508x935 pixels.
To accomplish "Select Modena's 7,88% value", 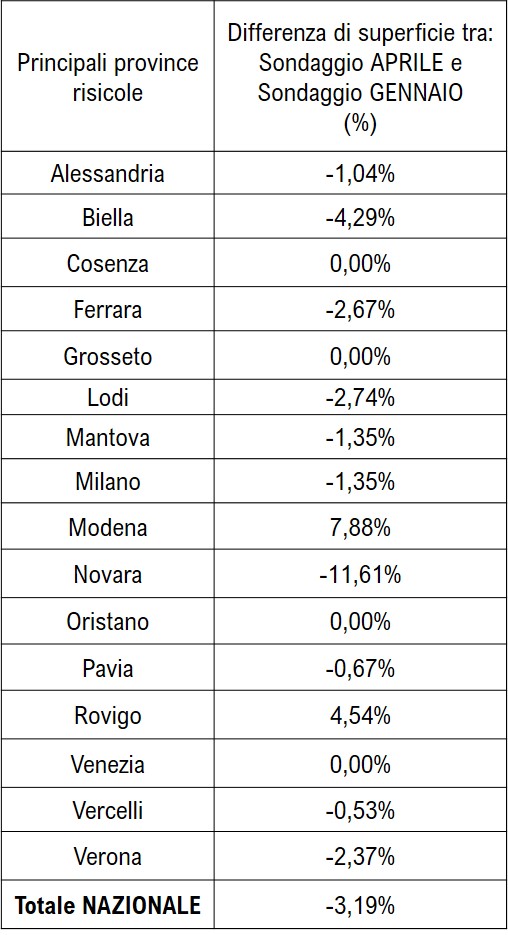I will click(360, 527).
